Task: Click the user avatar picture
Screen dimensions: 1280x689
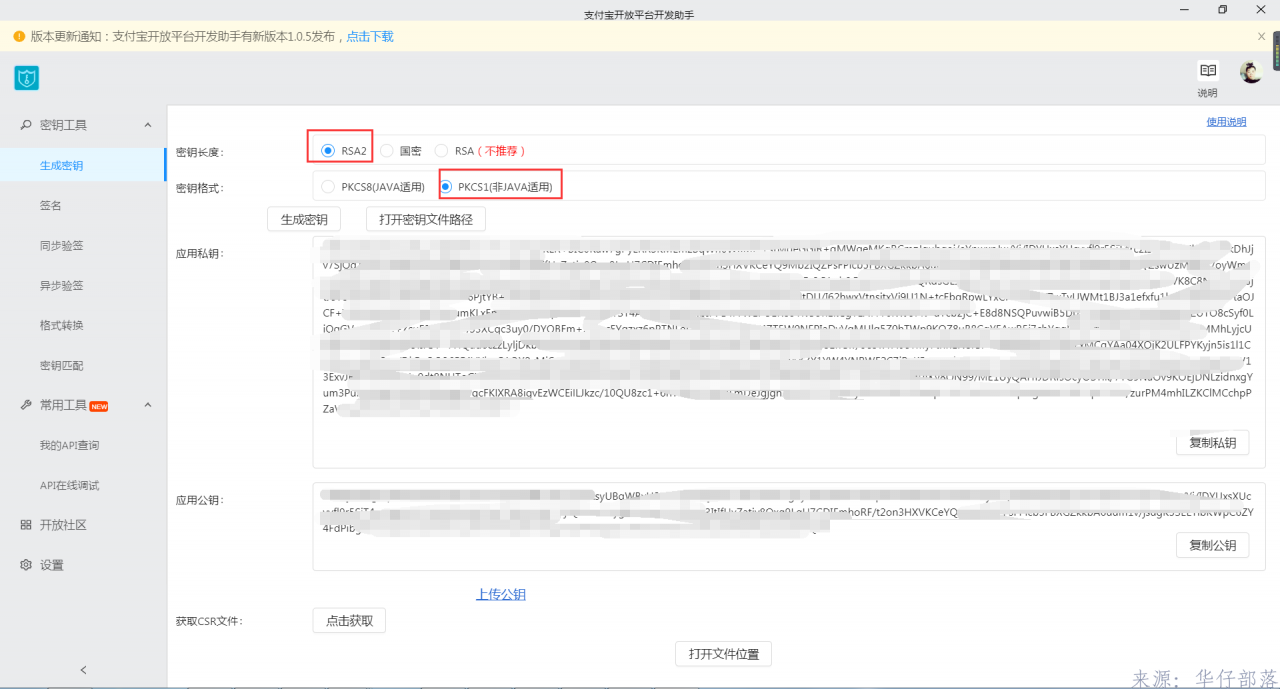Action: click(1250, 72)
